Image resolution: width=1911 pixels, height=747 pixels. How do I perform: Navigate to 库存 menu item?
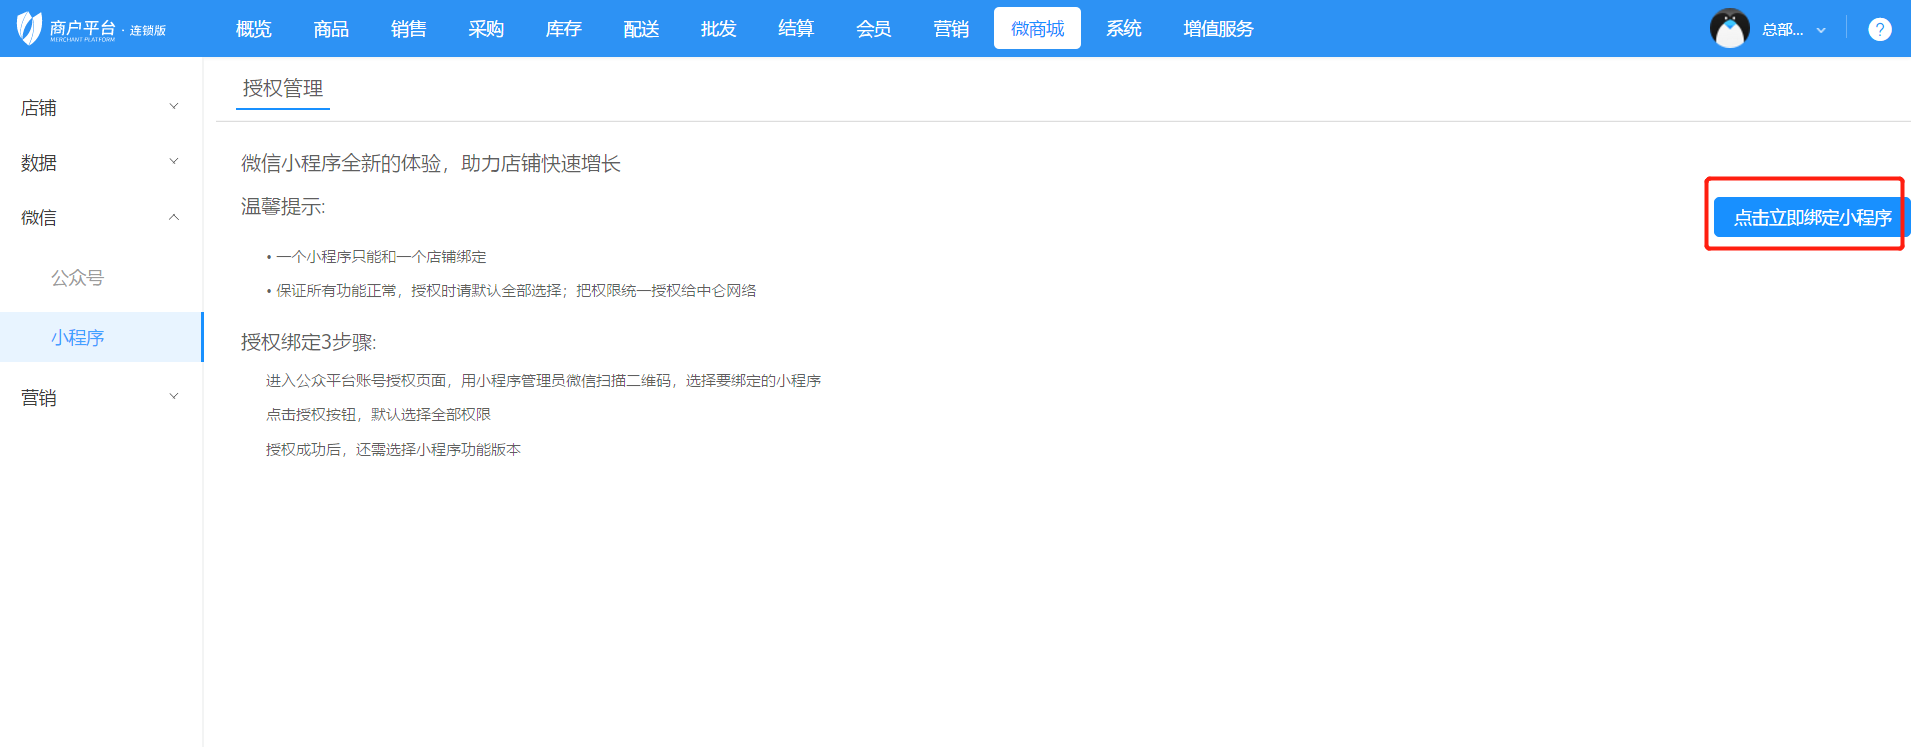point(563,29)
